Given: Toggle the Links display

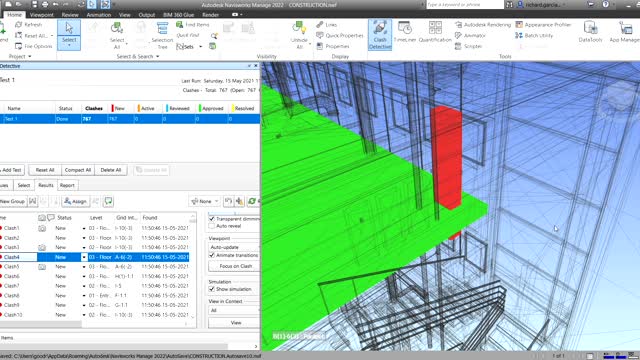Looking at the screenshot, I should [x=327, y=24].
